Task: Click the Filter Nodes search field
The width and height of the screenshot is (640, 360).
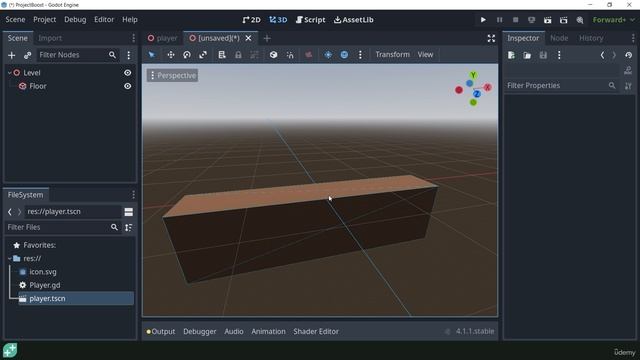Action: click(x=77, y=55)
